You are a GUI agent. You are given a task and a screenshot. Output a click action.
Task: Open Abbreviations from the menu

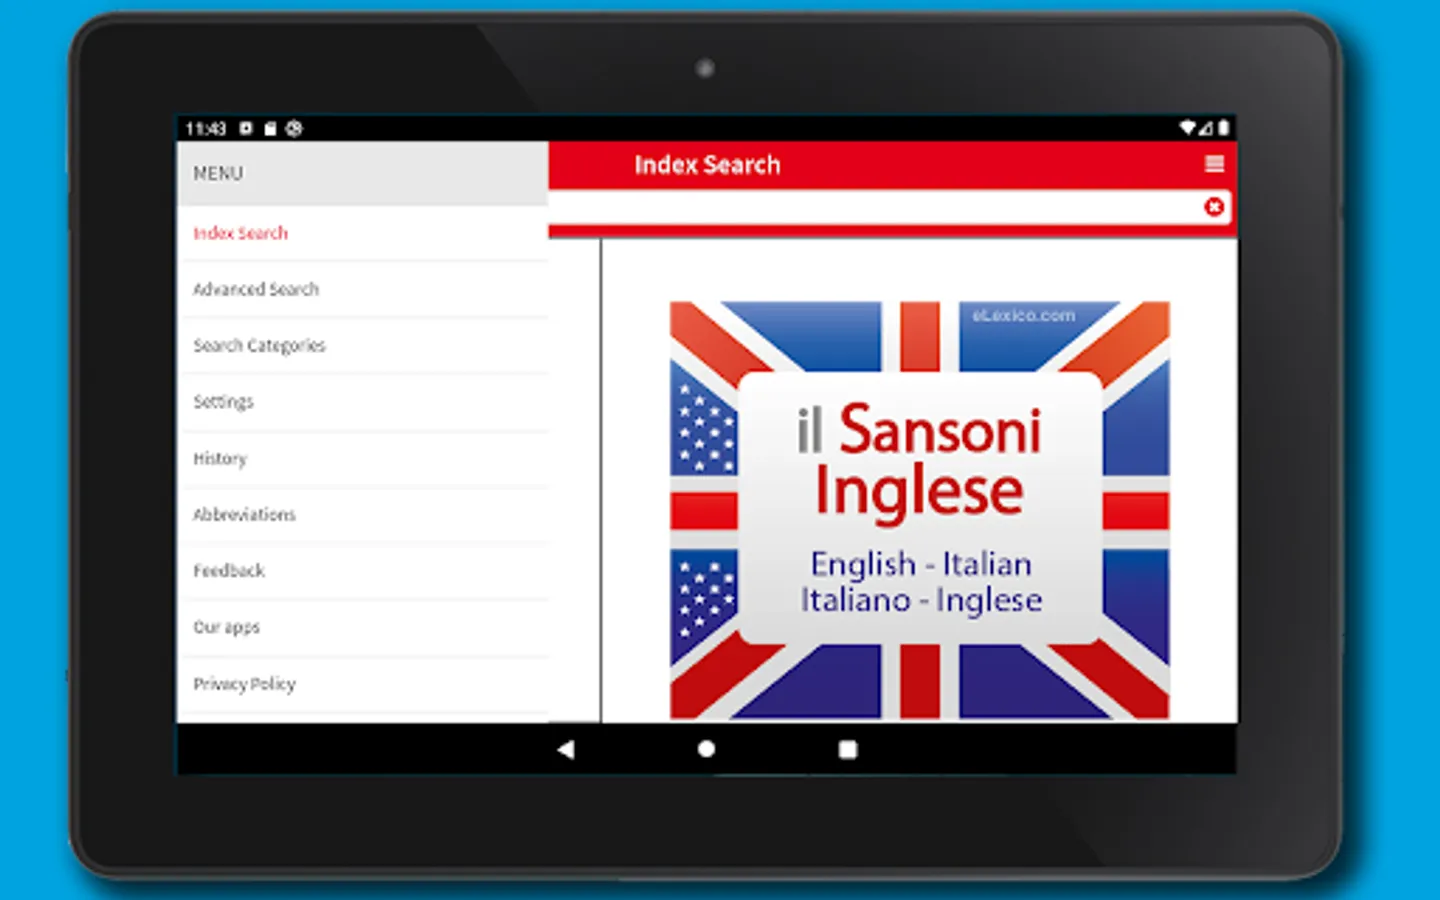363,515
